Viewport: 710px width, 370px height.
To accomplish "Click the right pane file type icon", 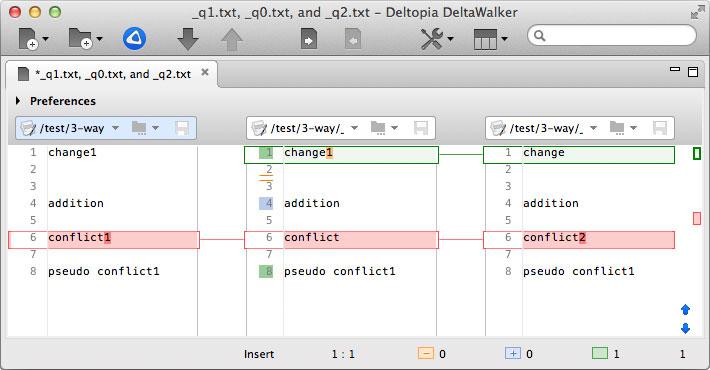I will [x=498, y=128].
